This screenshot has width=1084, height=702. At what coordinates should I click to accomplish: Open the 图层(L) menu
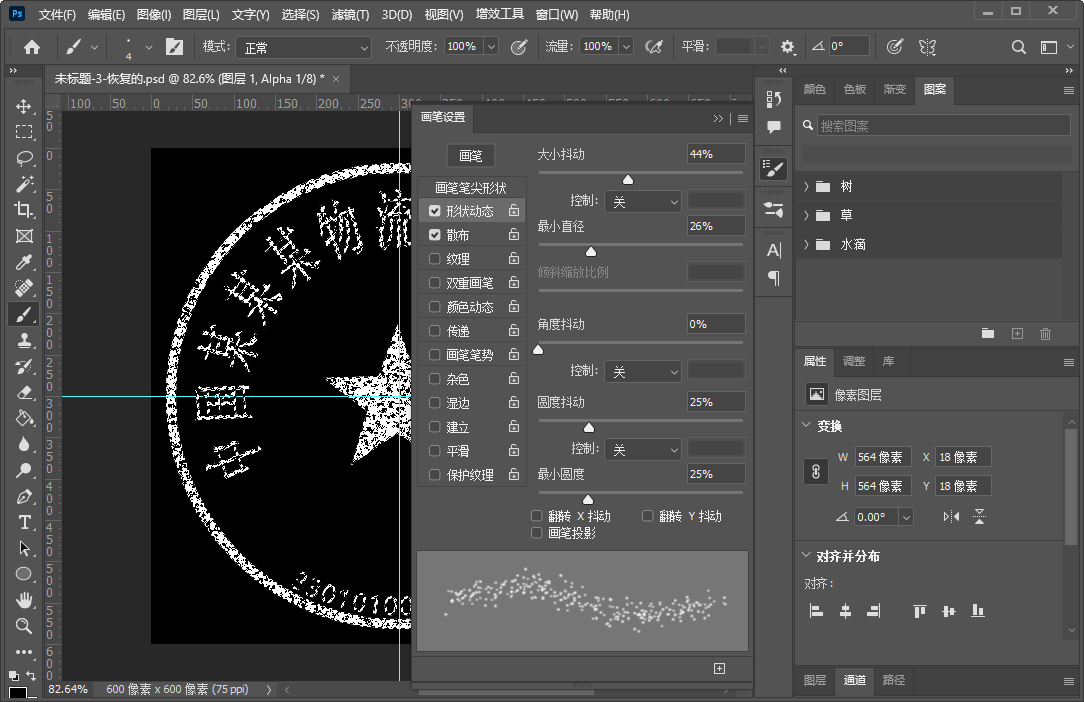(x=201, y=15)
